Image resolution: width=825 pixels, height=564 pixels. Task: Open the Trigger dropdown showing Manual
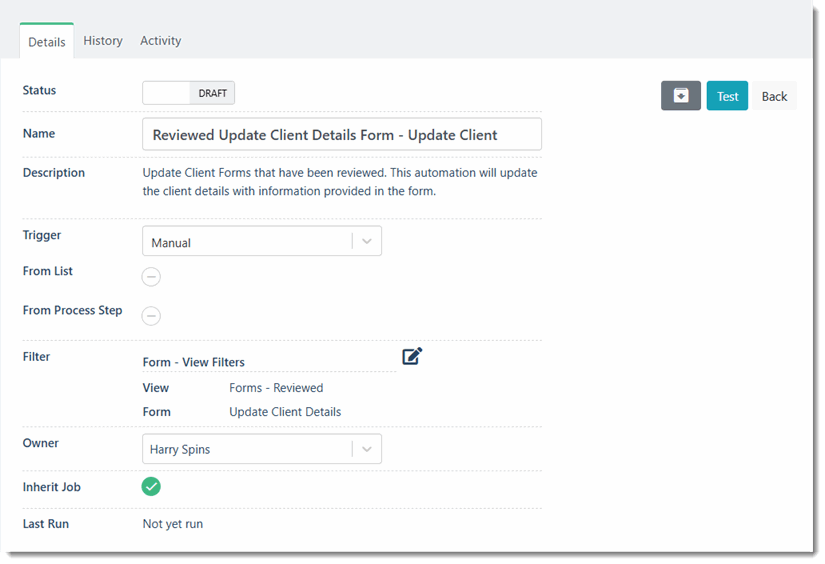click(x=262, y=241)
